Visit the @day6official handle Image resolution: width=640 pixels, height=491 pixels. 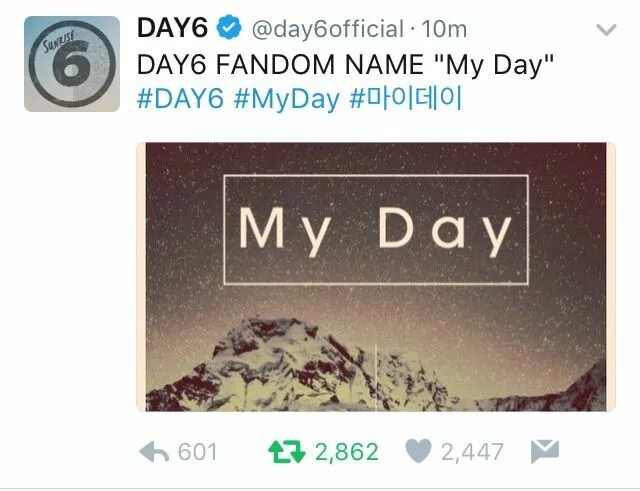coord(328,29)
